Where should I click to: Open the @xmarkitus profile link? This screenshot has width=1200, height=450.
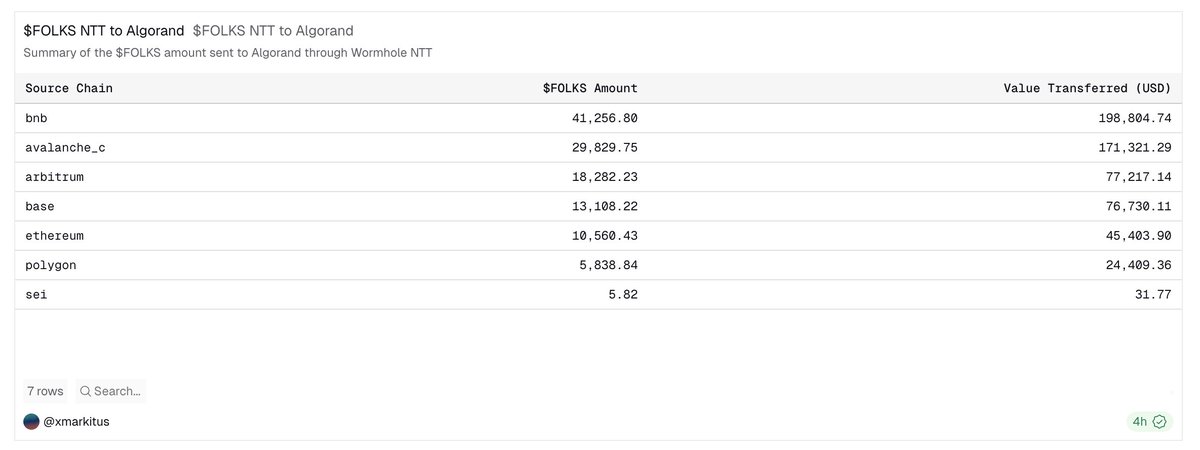(x=76, y=422)
